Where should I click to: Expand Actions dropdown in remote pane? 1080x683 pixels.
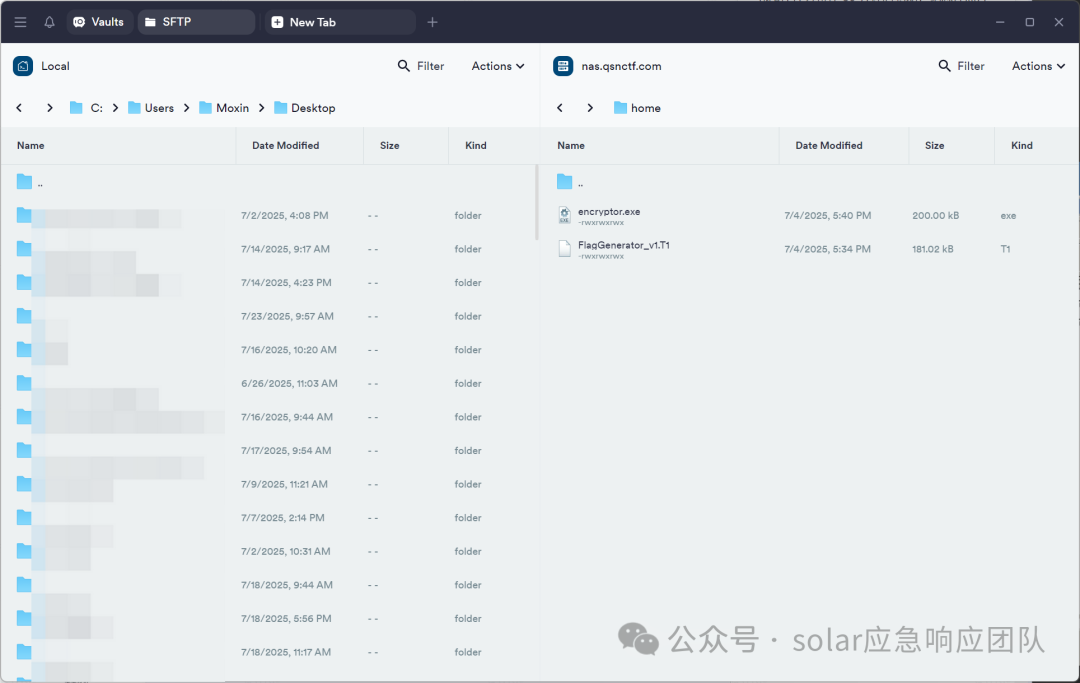click(1039, 66)
